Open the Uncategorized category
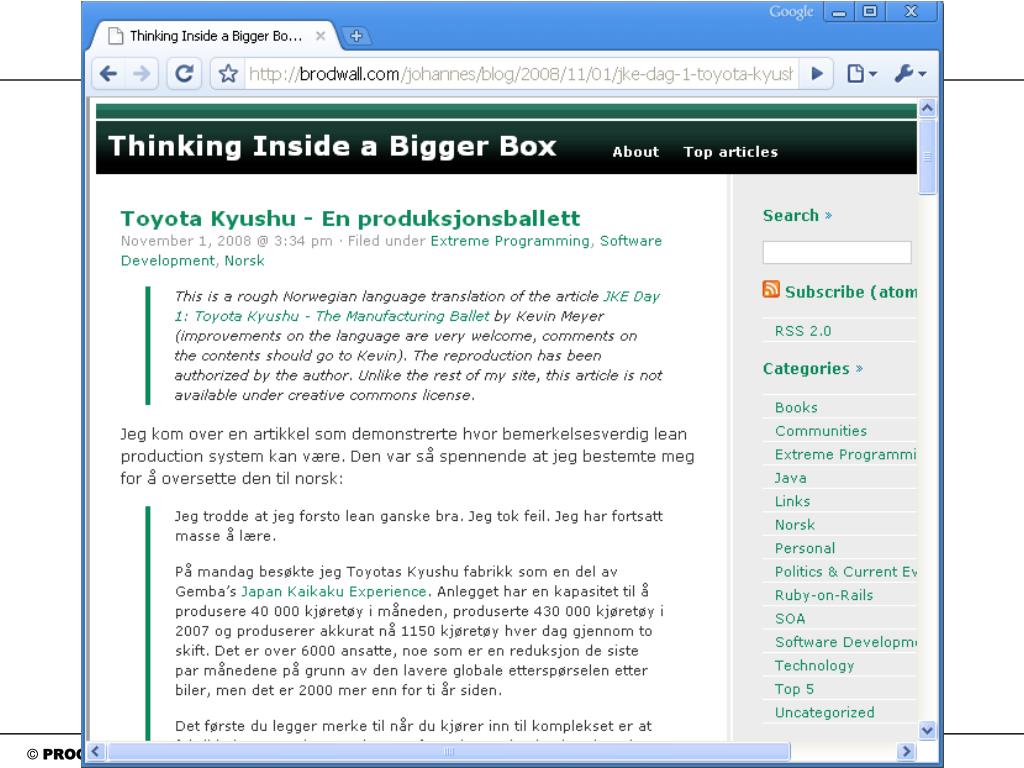 pos(824,712)
